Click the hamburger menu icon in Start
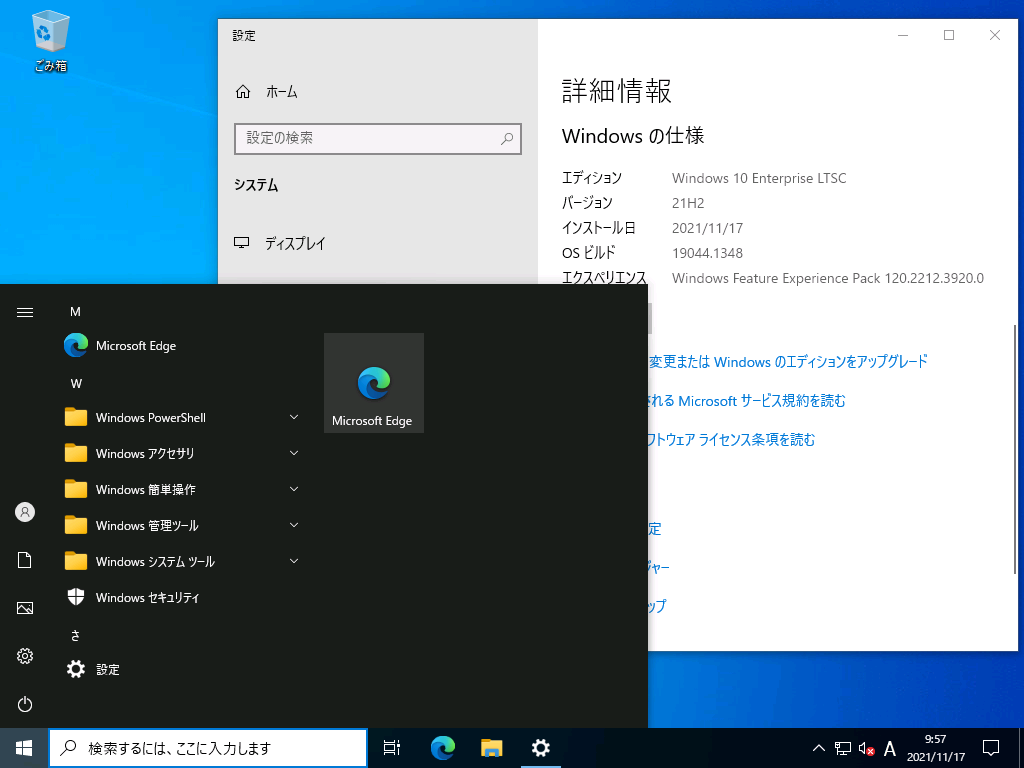The width and height of the screenshot is (1024, 768). (25, 312)
